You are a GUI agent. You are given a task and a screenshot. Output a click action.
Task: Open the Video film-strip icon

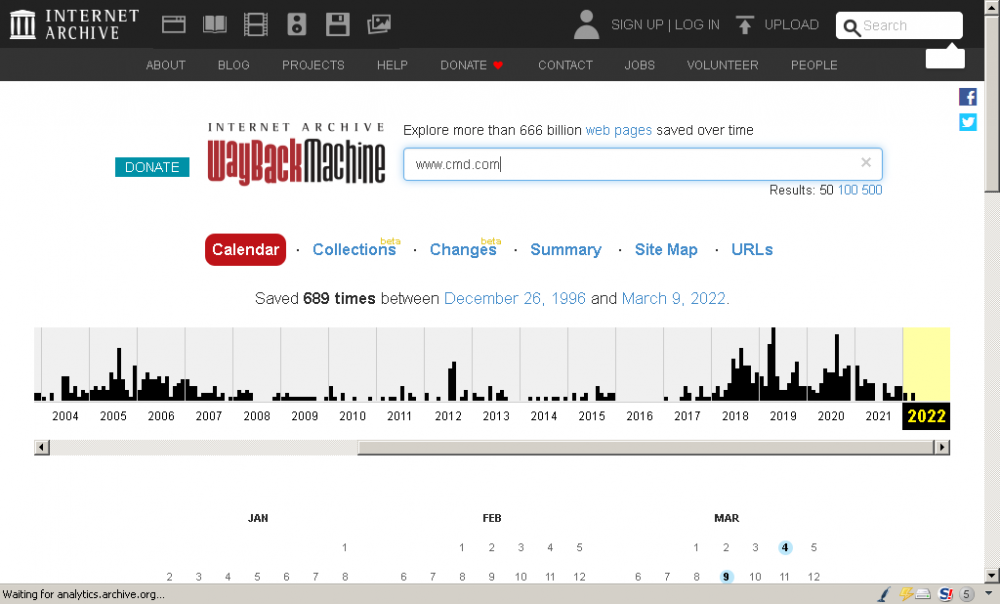(x=256, y=24)
